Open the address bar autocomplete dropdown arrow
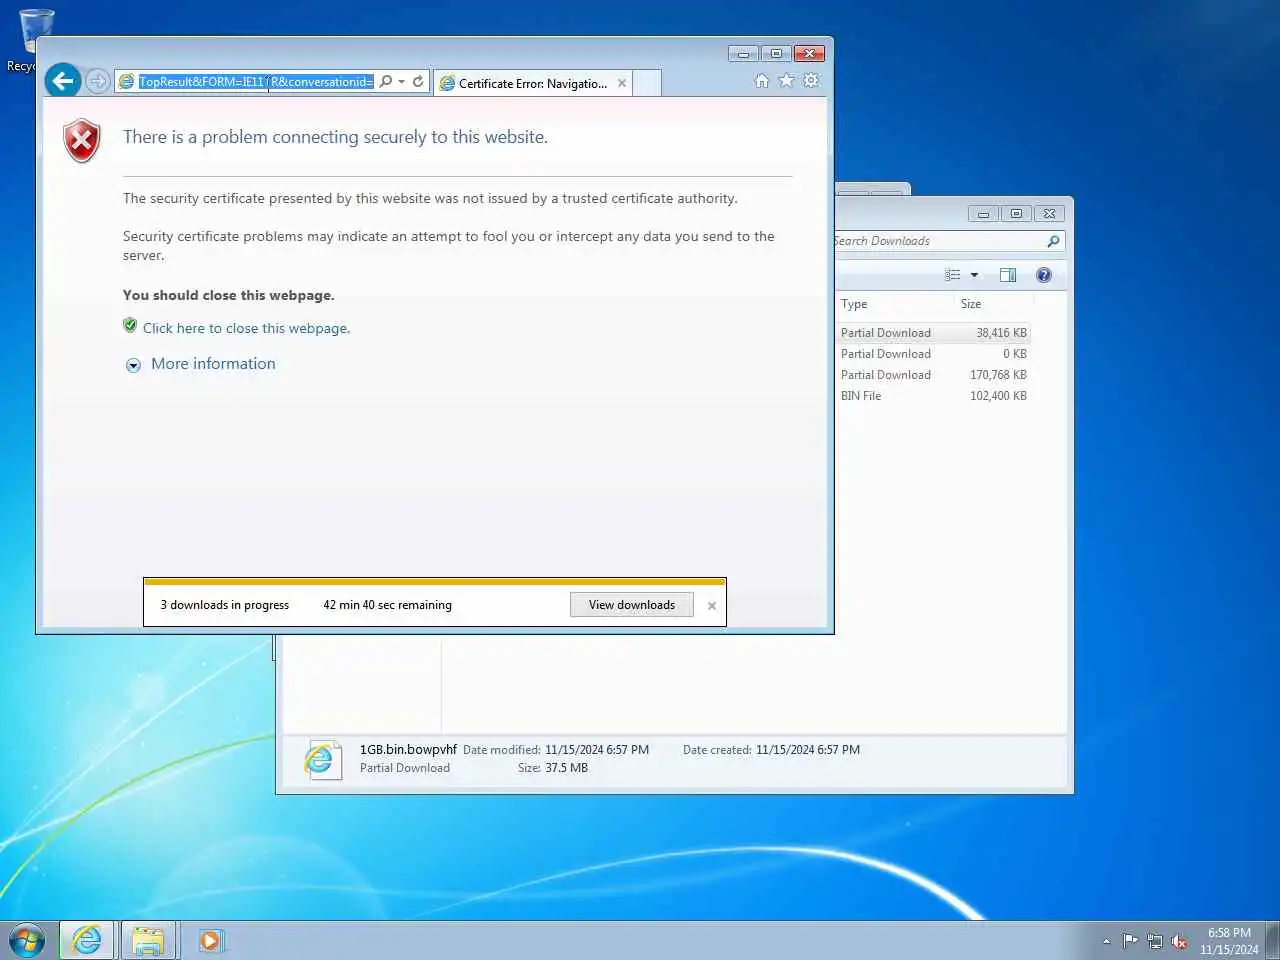1280x960 pixels. pos(401,81)
